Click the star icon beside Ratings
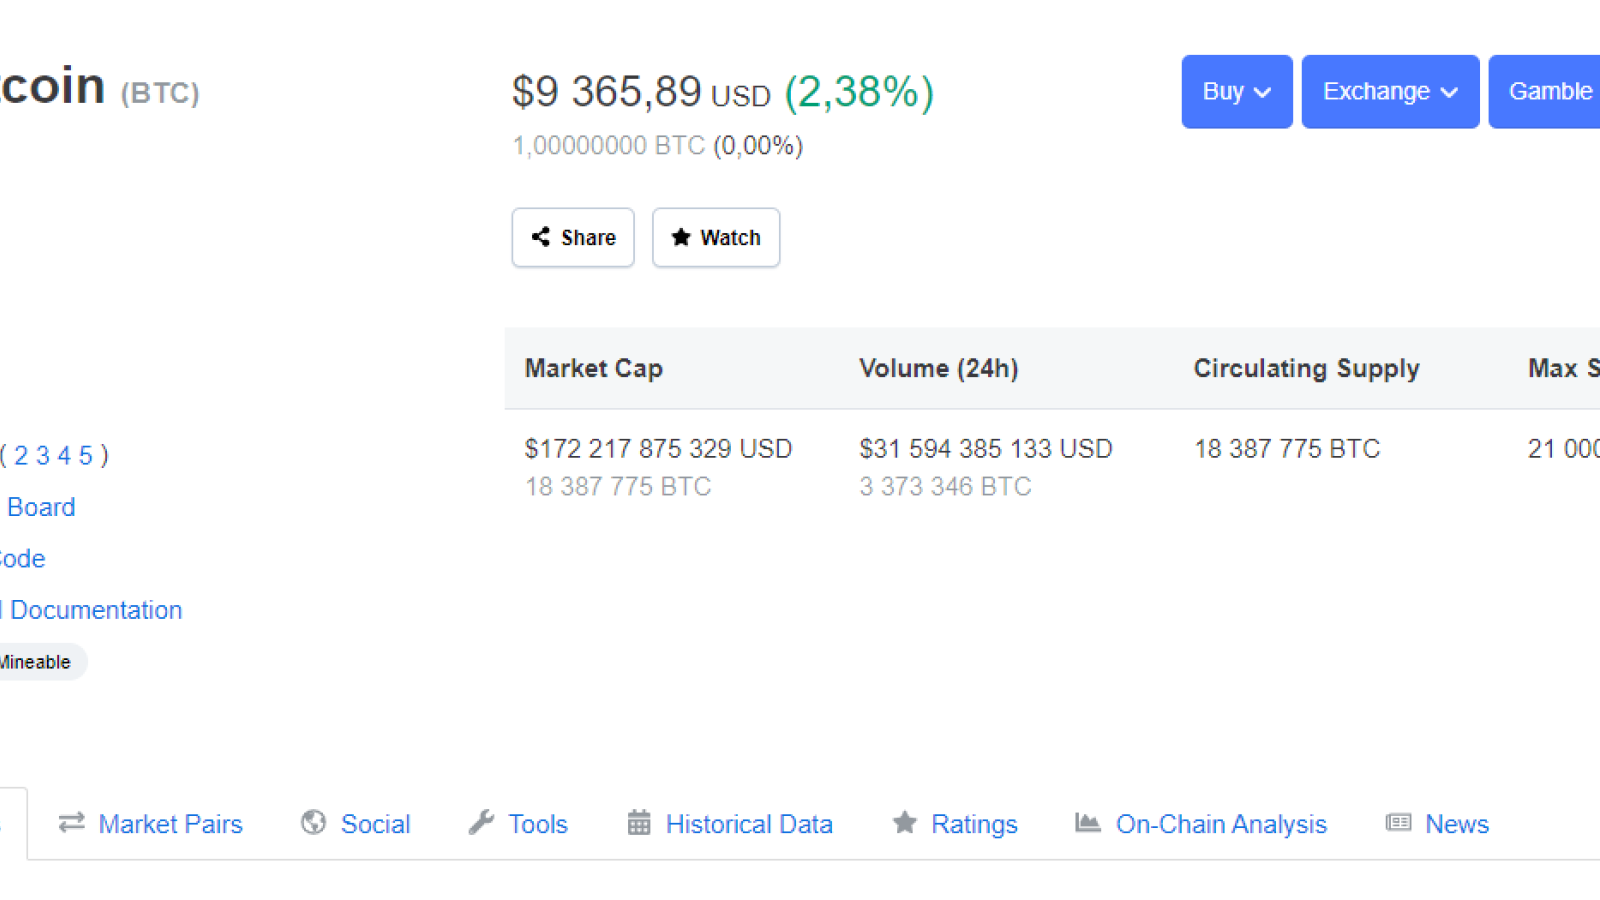This screenshot has width=1600, height=900. pos(905,823)
